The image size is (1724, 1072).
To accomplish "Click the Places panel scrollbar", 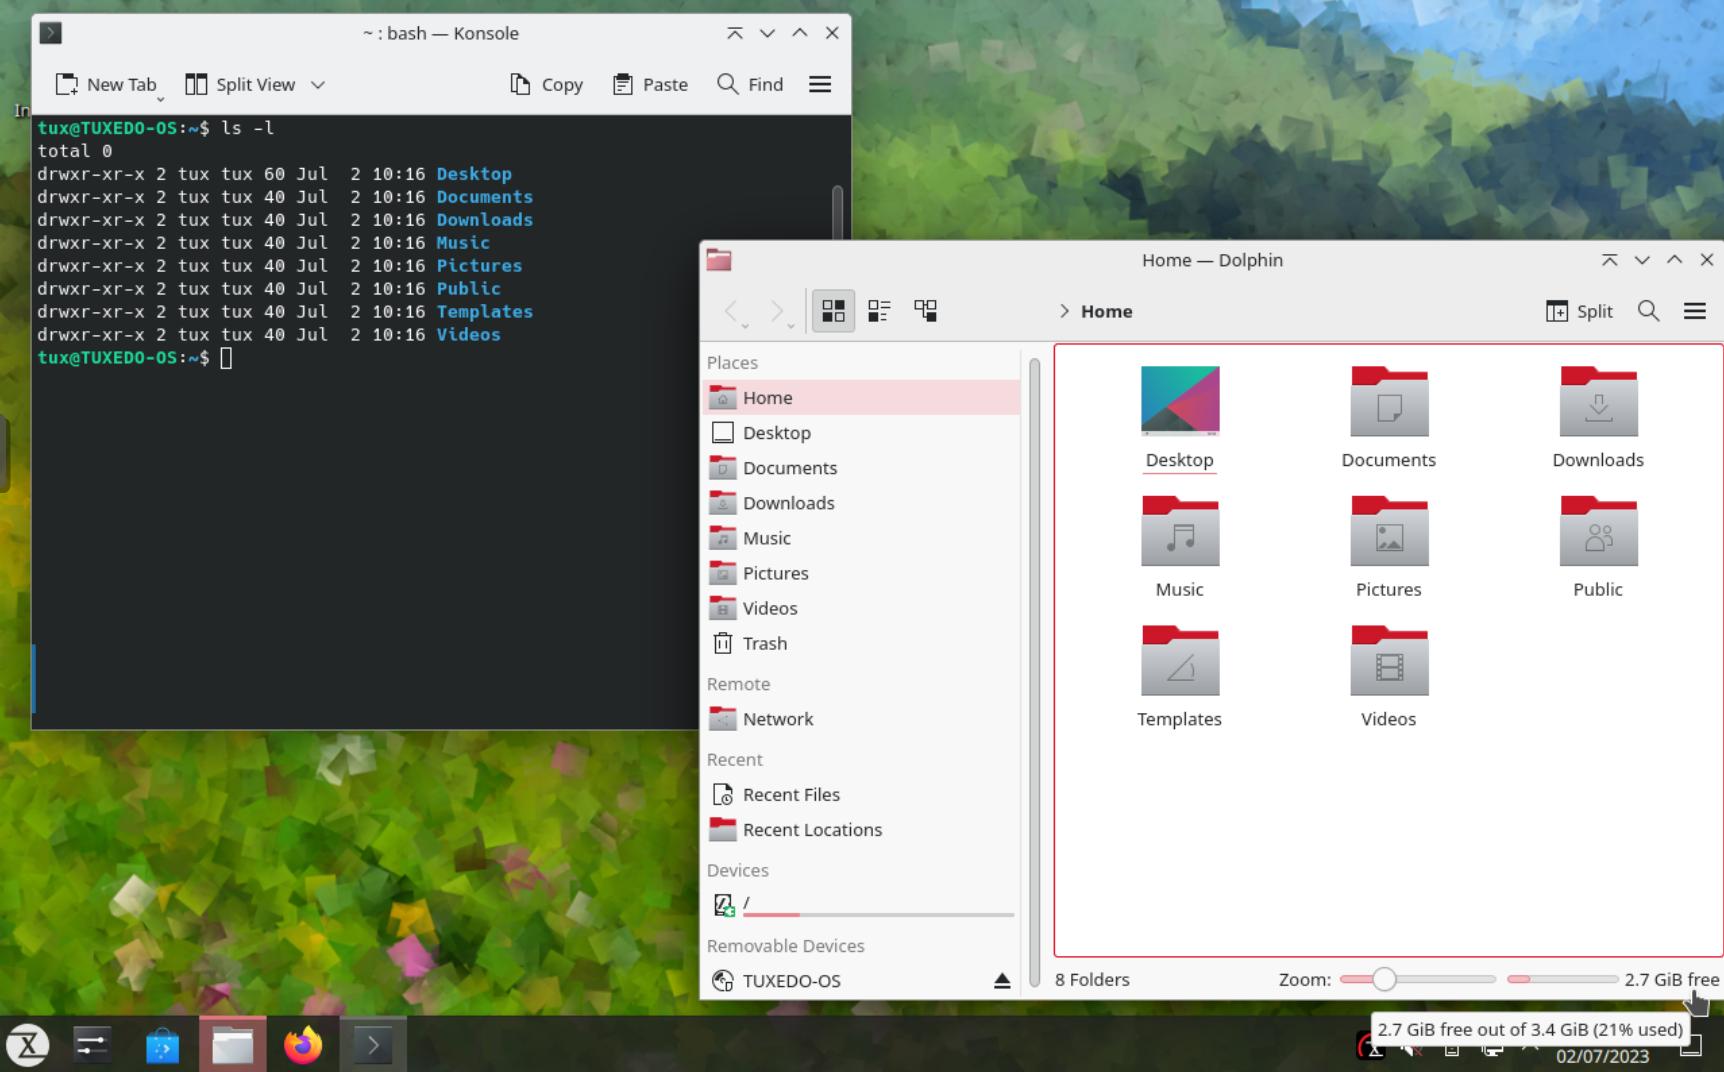I will tap(1034, 670).
